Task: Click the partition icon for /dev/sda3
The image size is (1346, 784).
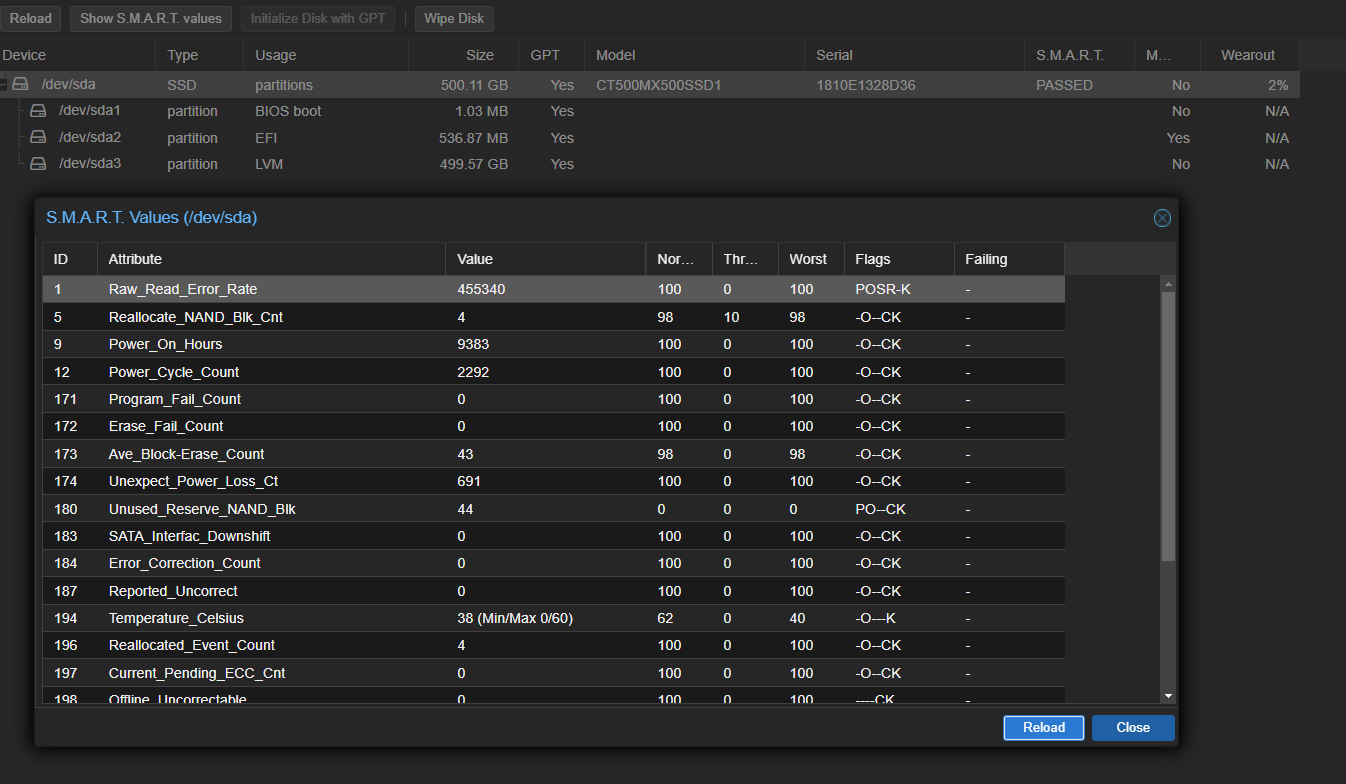Action: (x=38, y=163)
